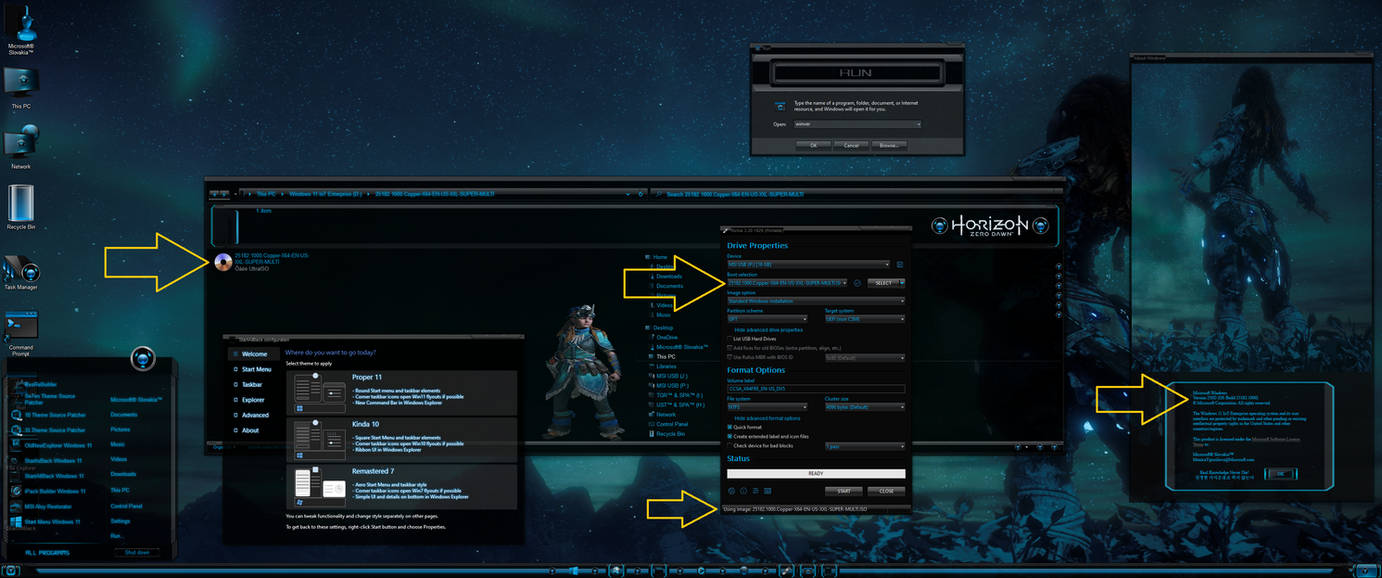Viewport: 1382px width, 578px height.
Task: Open the Explorer page in StartAllBack
Action: pyautogui.click(x=253, y=400)
